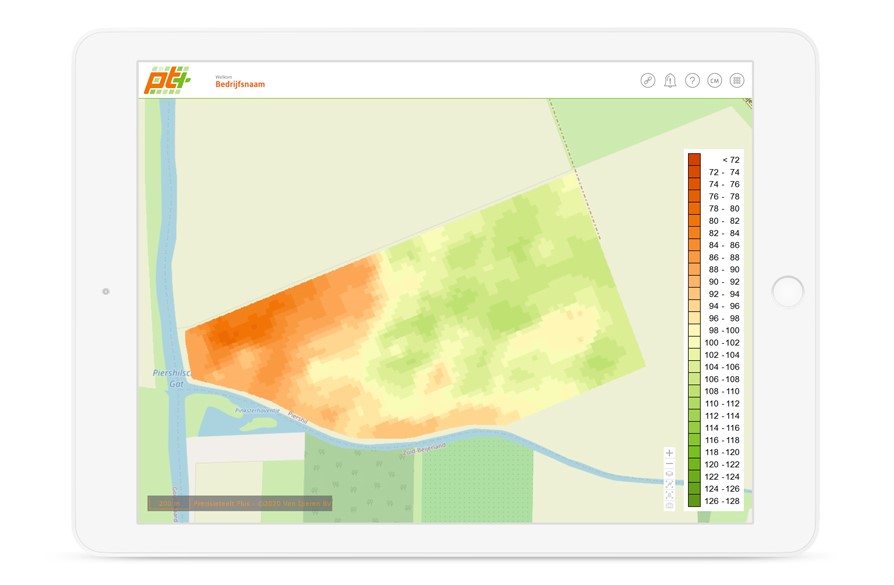Viewport: 894px width, 585px height.
Task: Click the CM user avatar icon
Action: coord(714,81)
